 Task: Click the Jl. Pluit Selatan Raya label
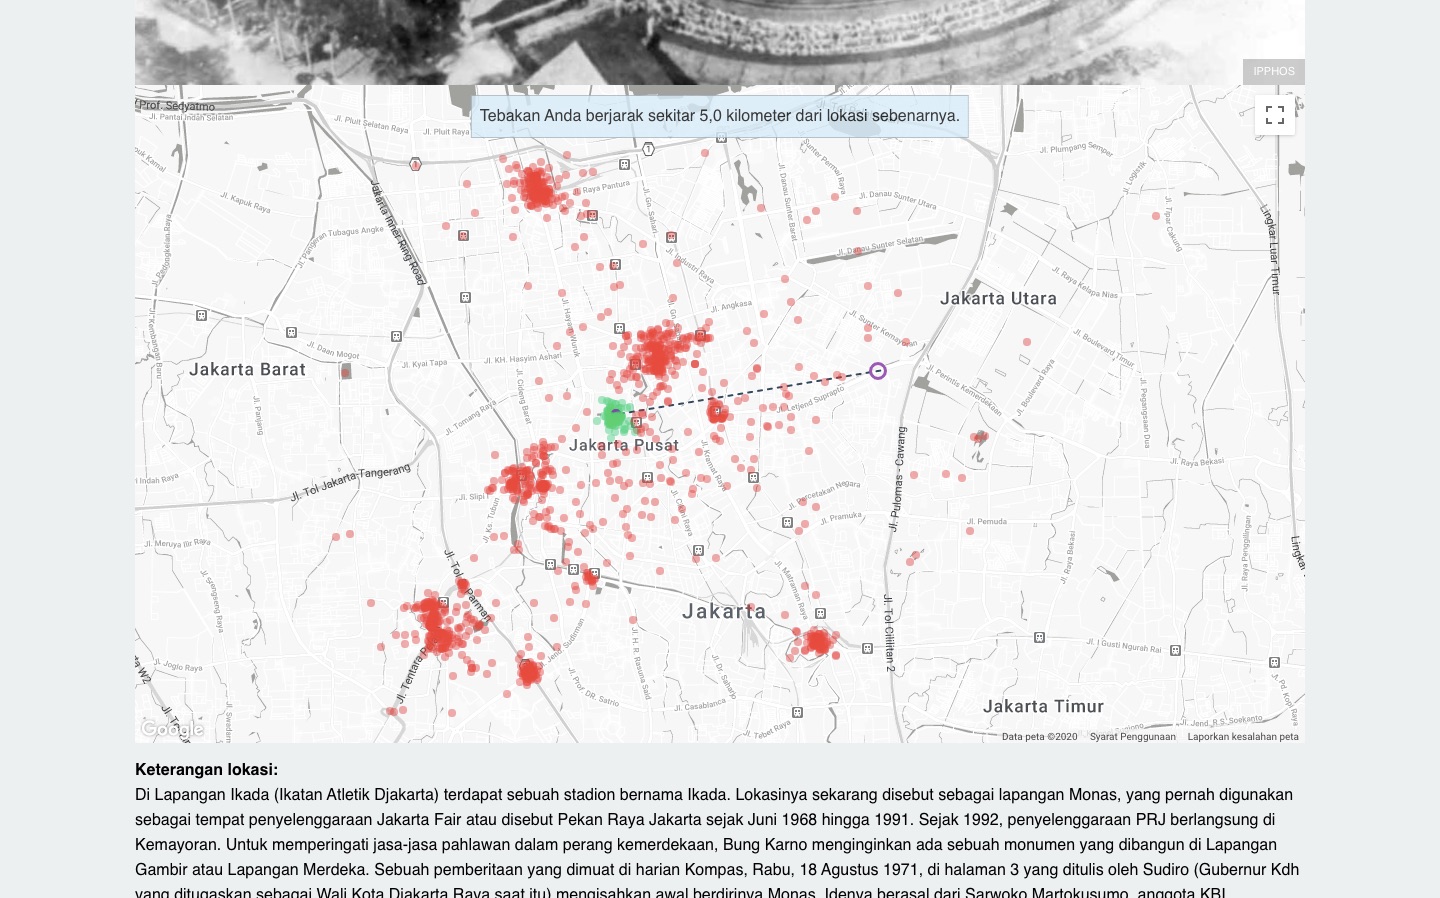[x=372, y=126]
